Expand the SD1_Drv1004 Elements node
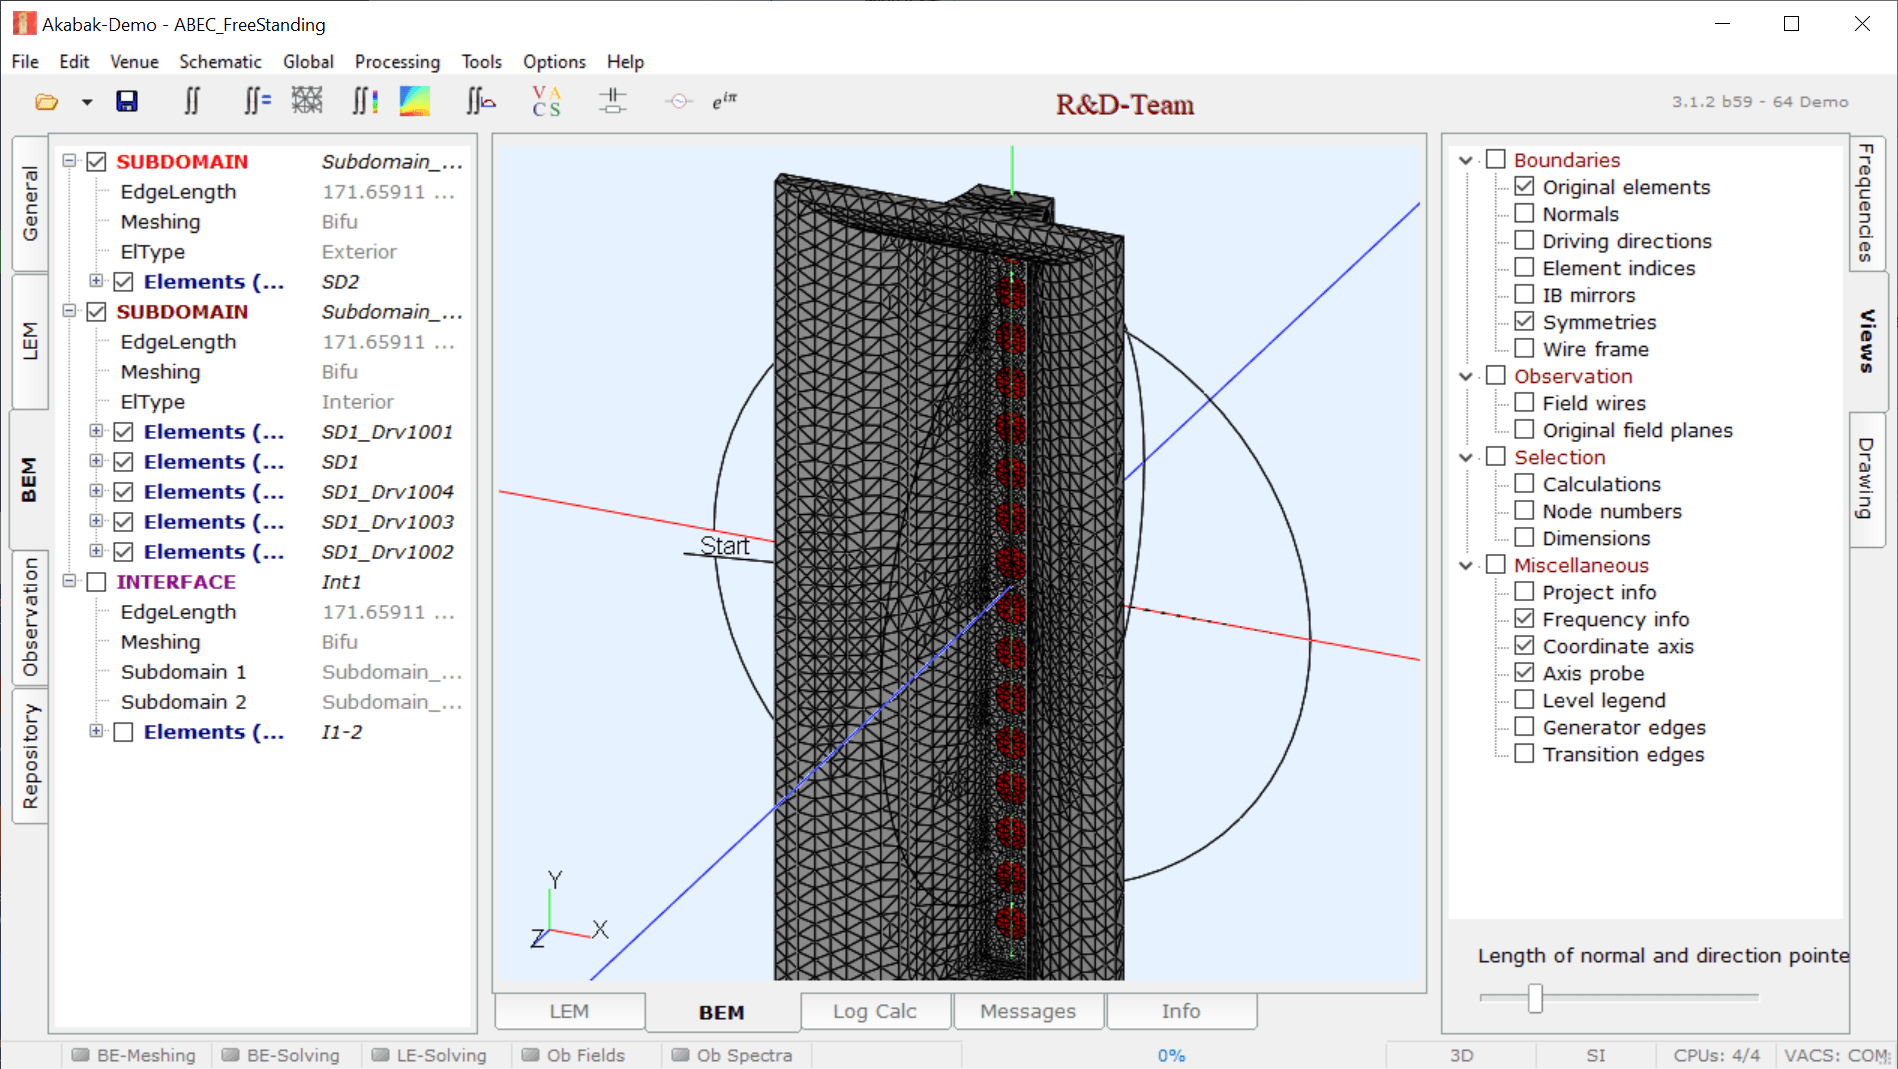 pyautogui.click(x=96, y=491)
